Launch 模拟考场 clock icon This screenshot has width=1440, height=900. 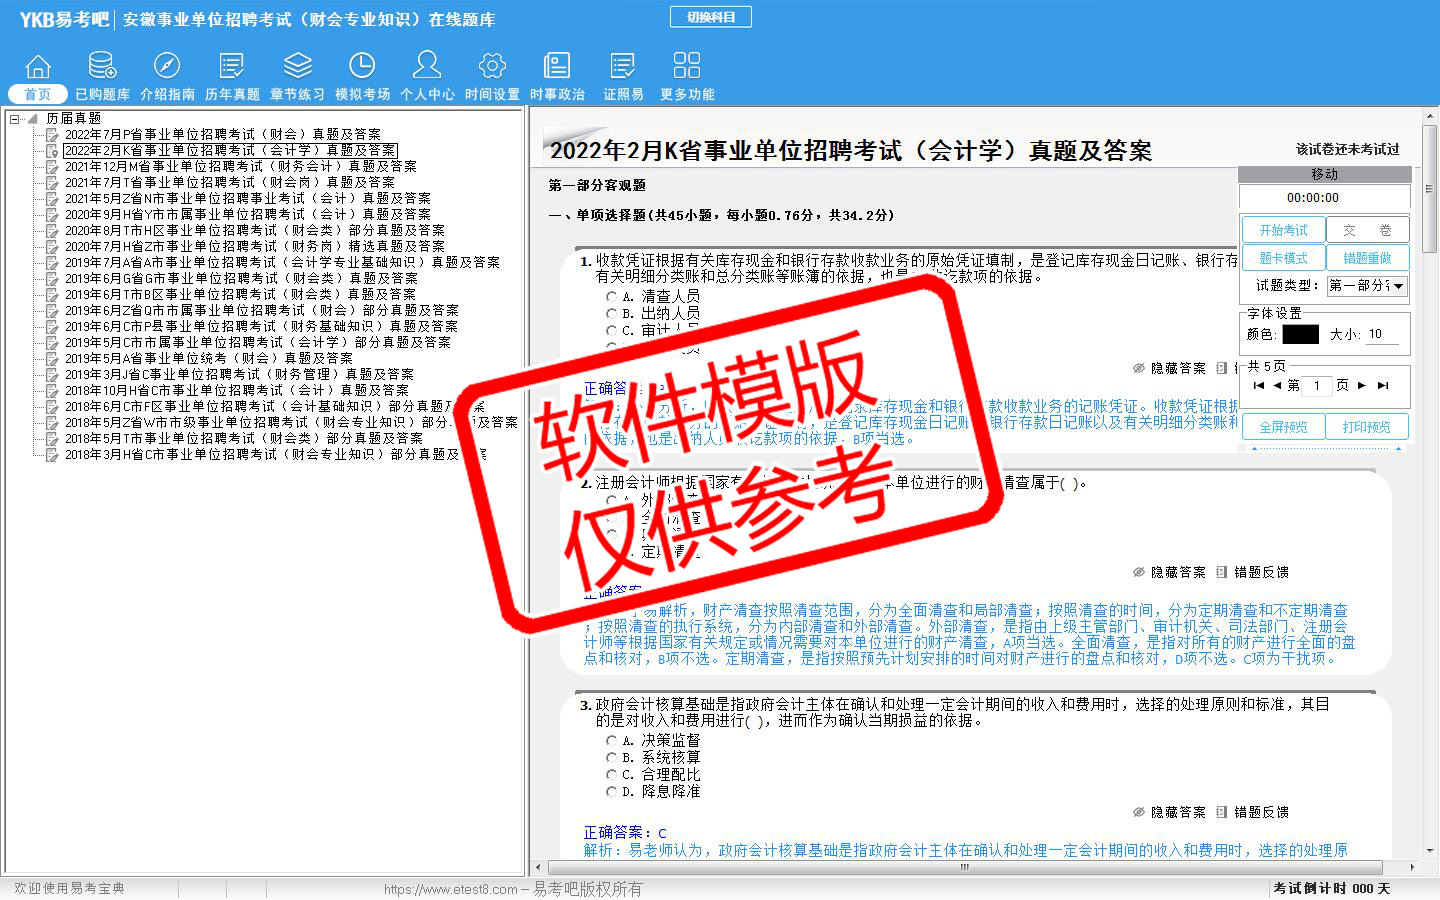coord(362,67)
